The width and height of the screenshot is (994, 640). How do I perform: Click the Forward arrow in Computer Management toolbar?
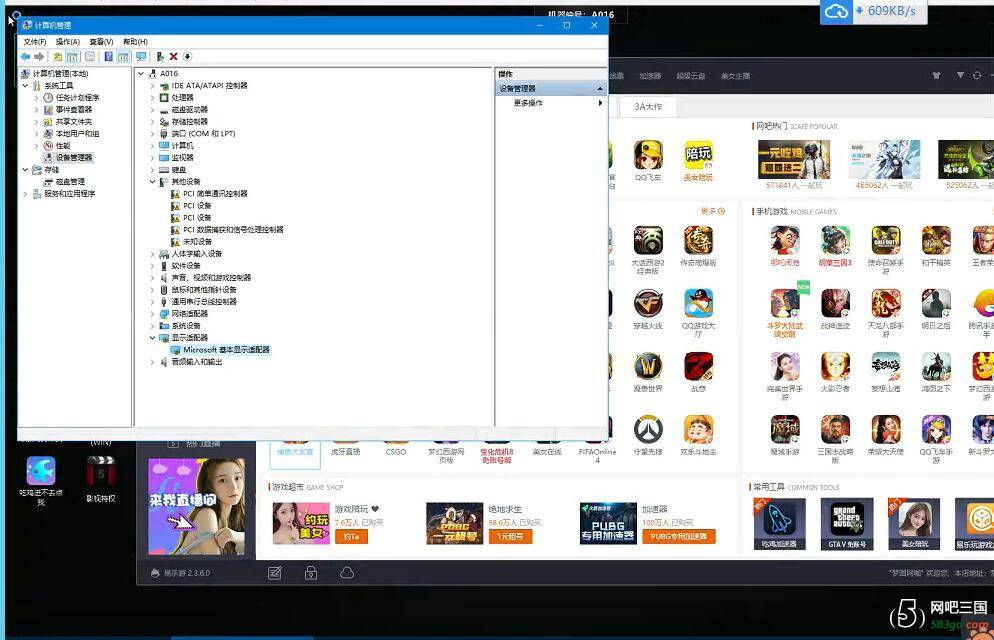(x=39, y=57)
